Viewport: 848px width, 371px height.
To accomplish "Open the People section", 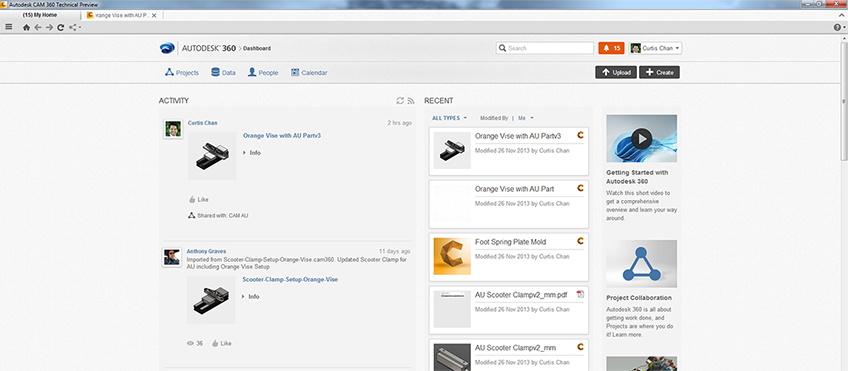I will pos(263,72).
